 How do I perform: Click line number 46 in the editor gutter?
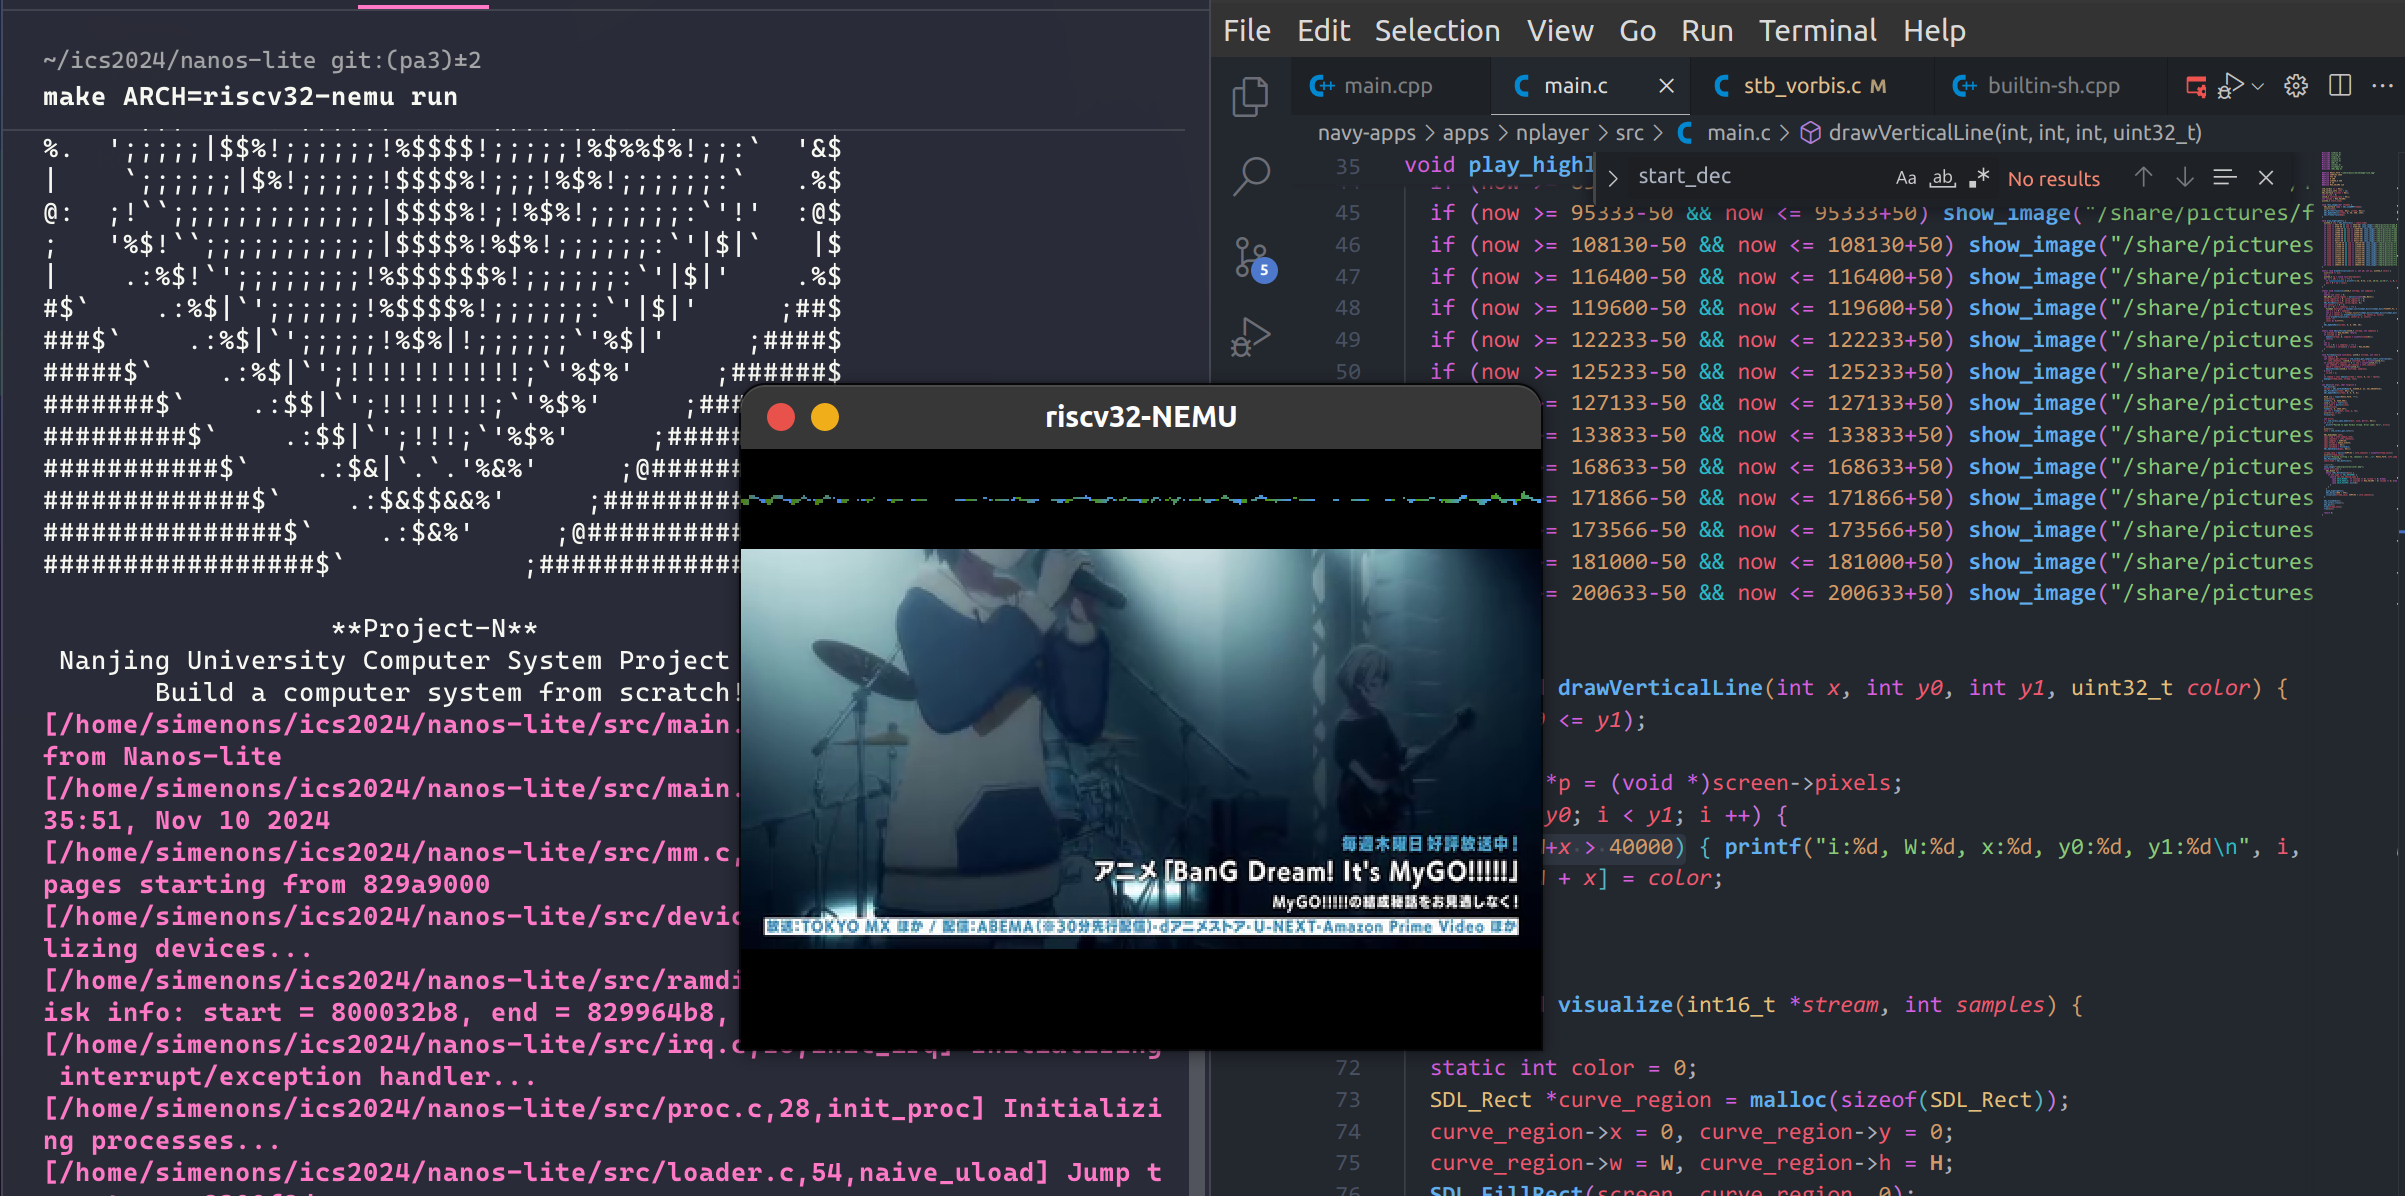(1347, 245)
